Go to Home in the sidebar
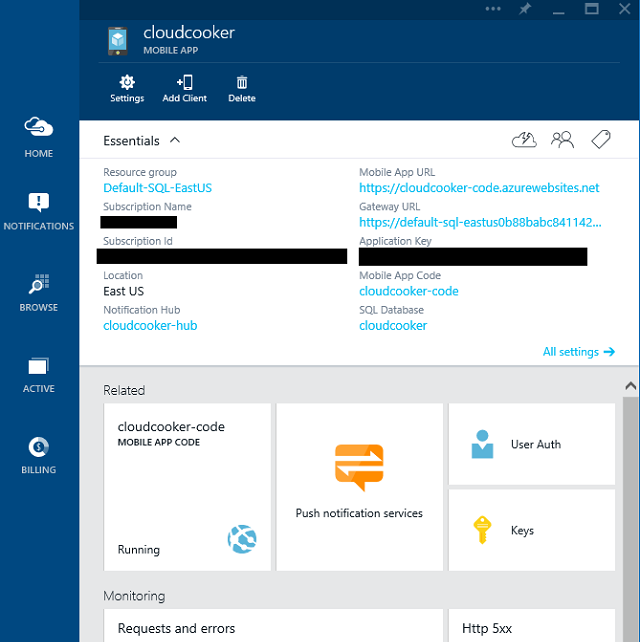The height and width of the screenshot is (642, 640). [38, 137]
